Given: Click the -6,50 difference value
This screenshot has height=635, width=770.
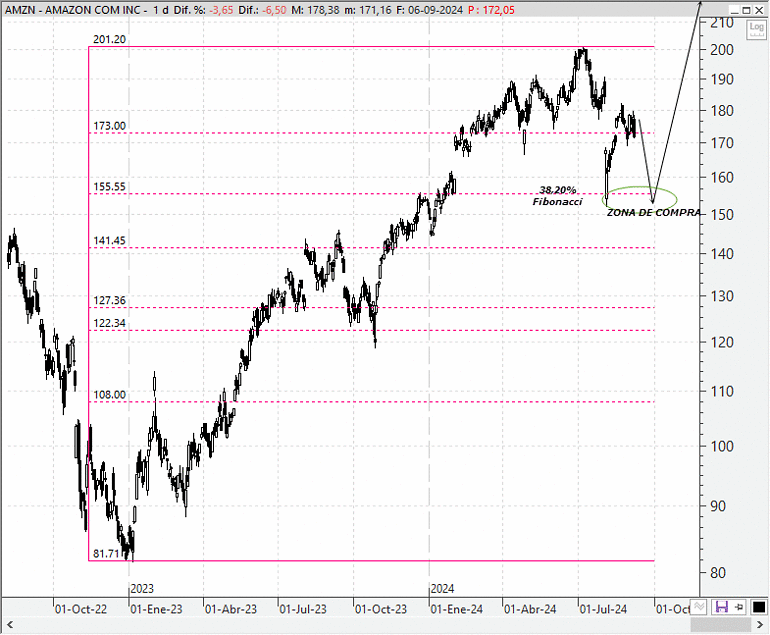Looking at the screenshot, I should [275, 10].
